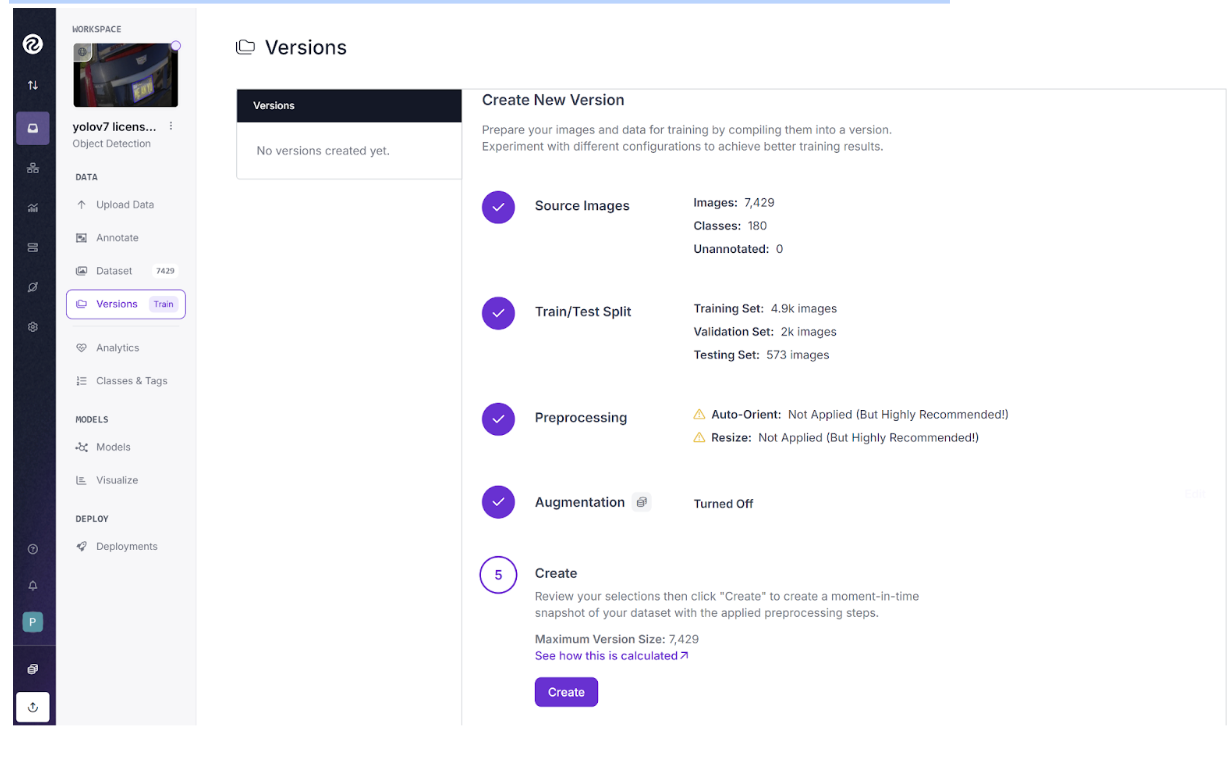Click the folder icon next to Versions heading
The height and width of the screenshot is (760, 1232).
(245, 47)
